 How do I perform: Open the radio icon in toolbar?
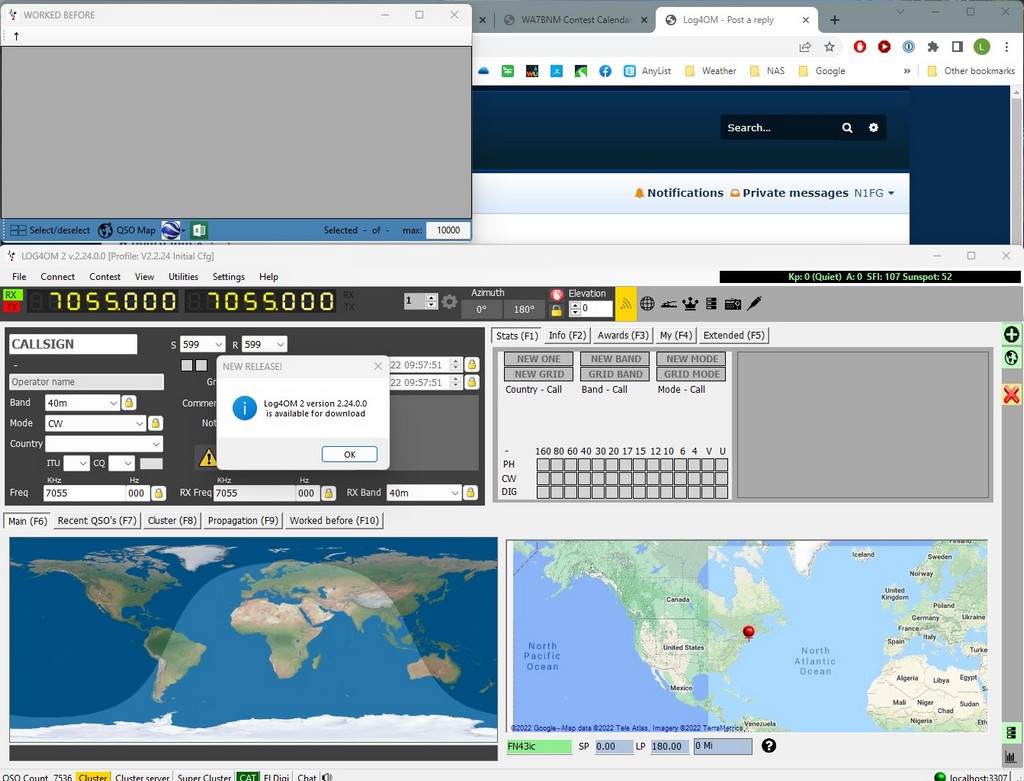coord(733,304)
